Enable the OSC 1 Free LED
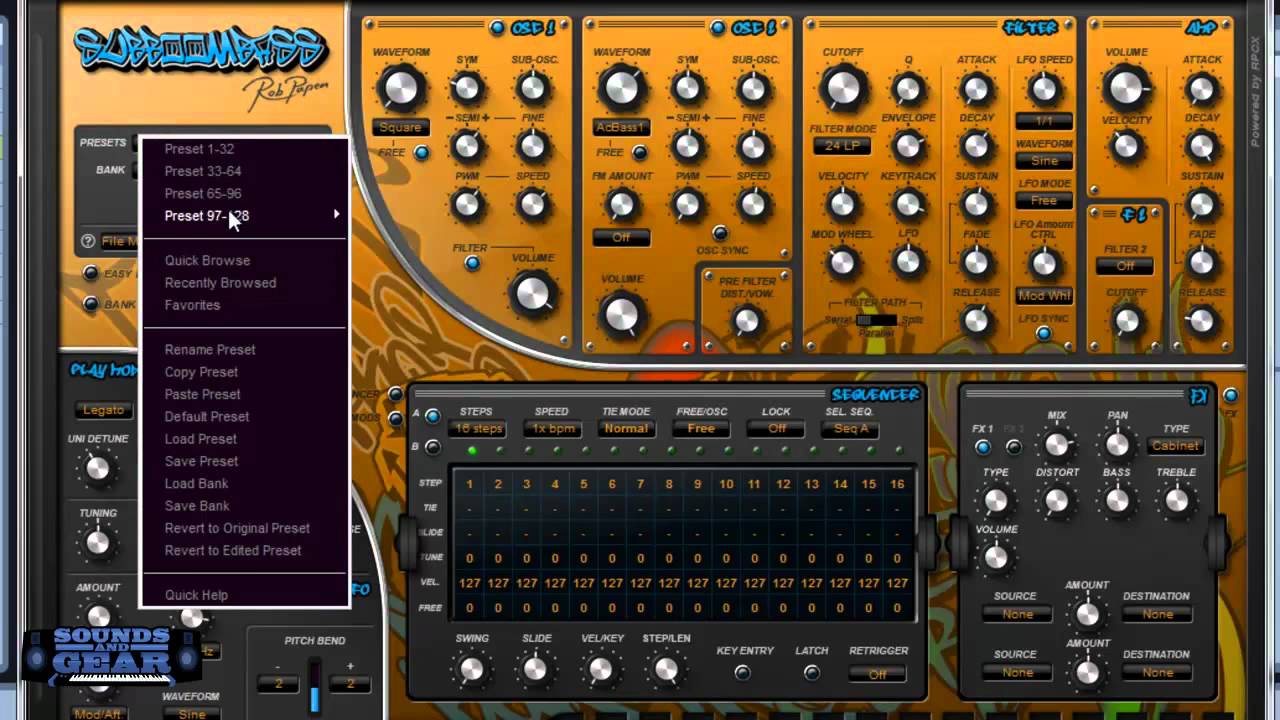Image resolution: width=1280 pixels, height=720 pixels. (421, 153)
